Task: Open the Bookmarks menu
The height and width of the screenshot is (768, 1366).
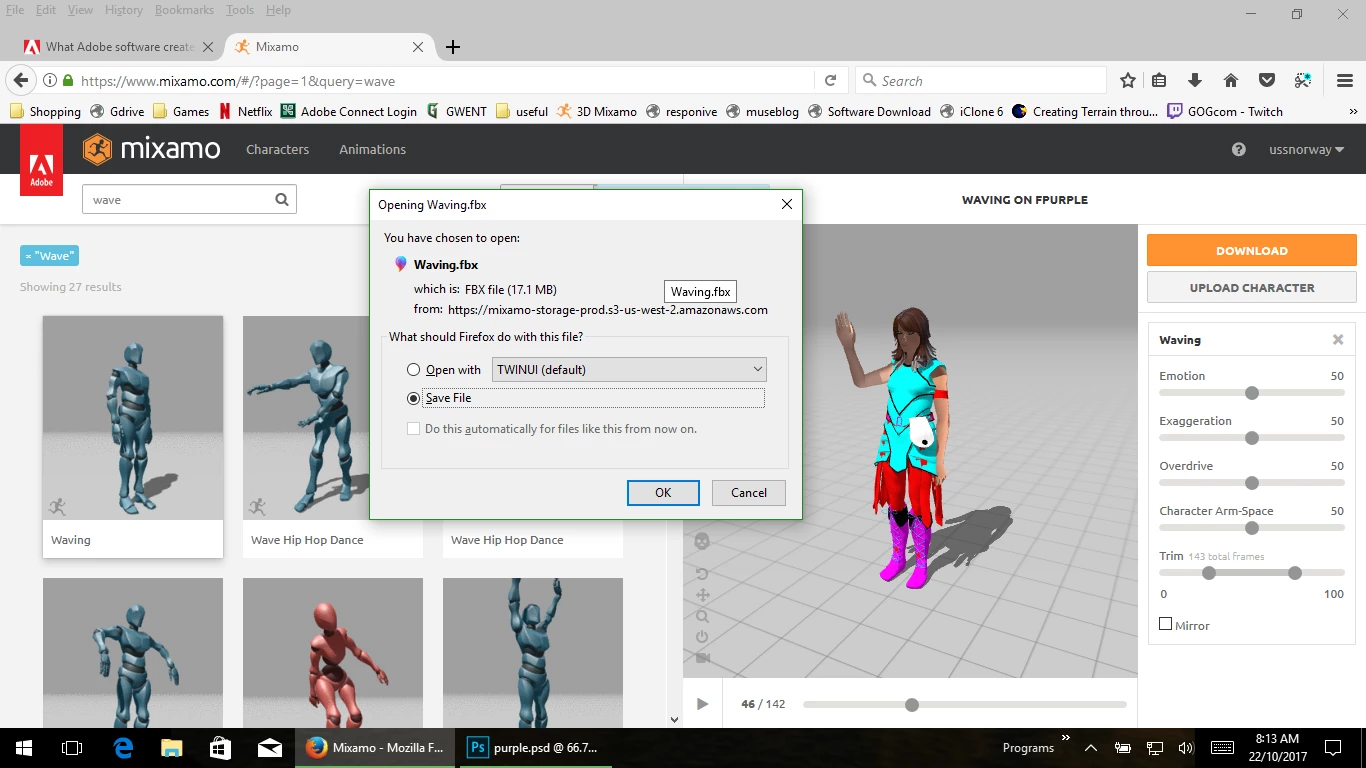Action: point(184,10)
